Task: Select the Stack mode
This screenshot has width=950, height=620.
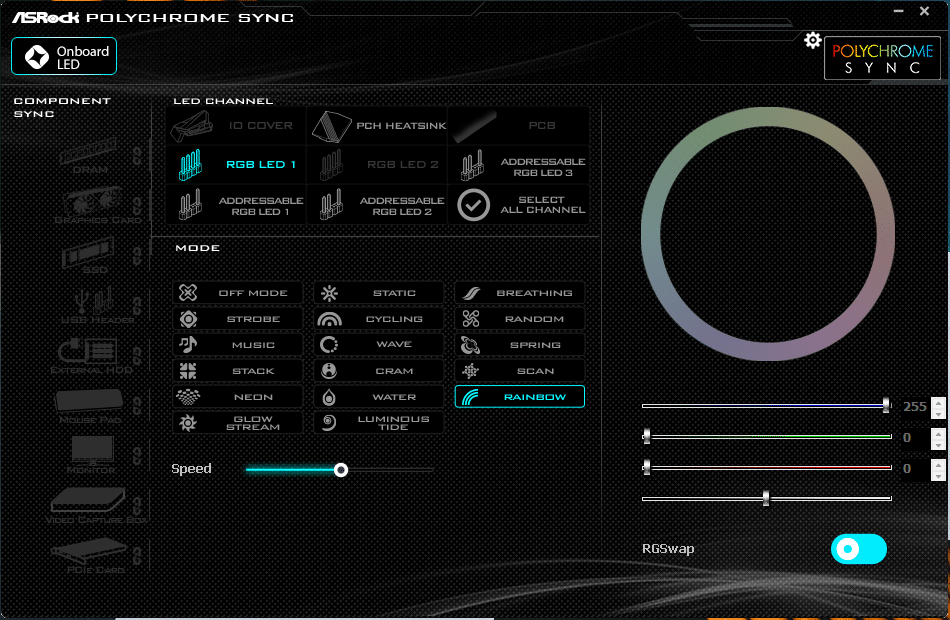Action: [x=238, y=371]
